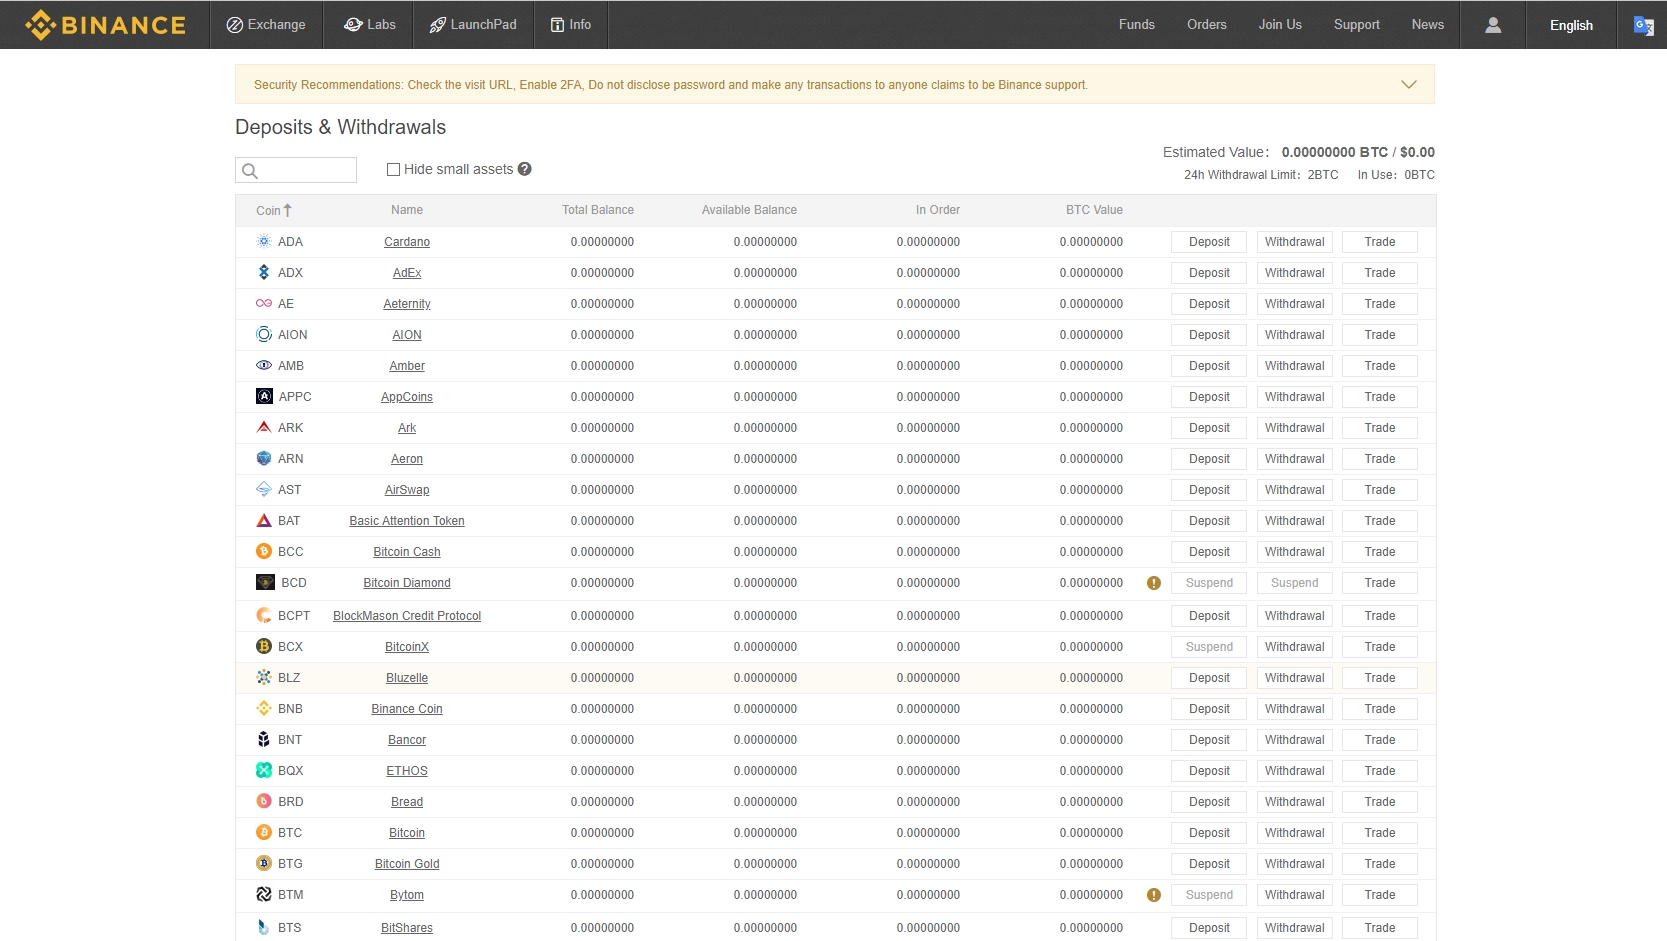Click the Bitcoin BTC coin icon

[x=264, y=833]
